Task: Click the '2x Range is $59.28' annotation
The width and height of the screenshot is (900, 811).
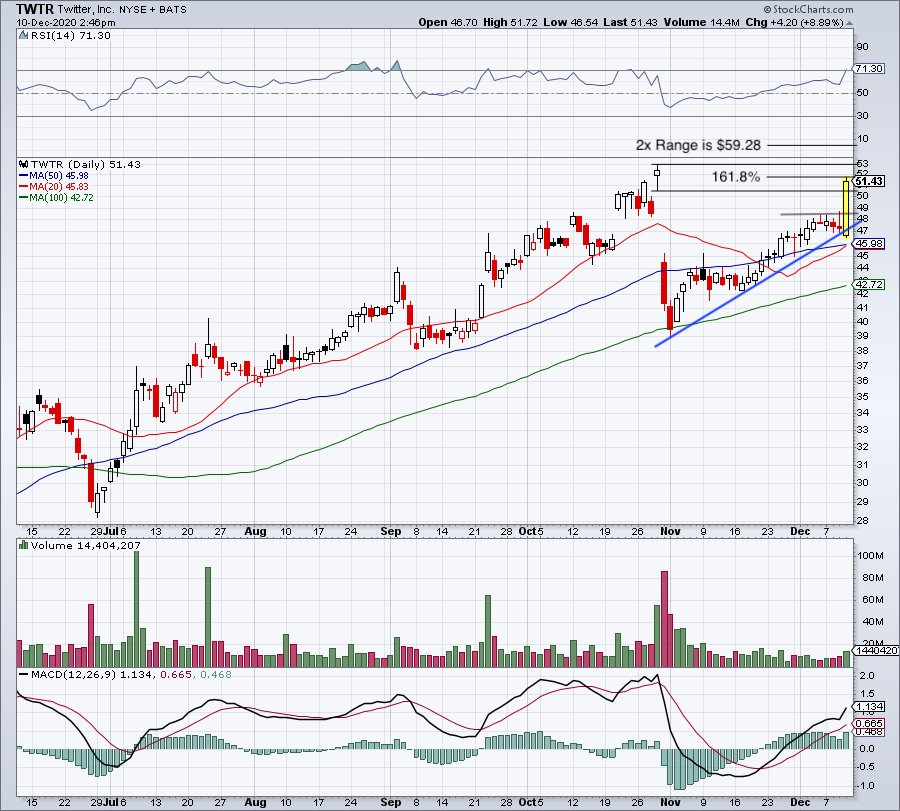Action: click(x=698, y=145)
